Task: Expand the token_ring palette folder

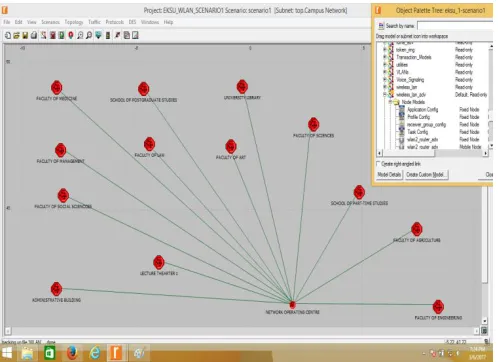Action: 385,50
